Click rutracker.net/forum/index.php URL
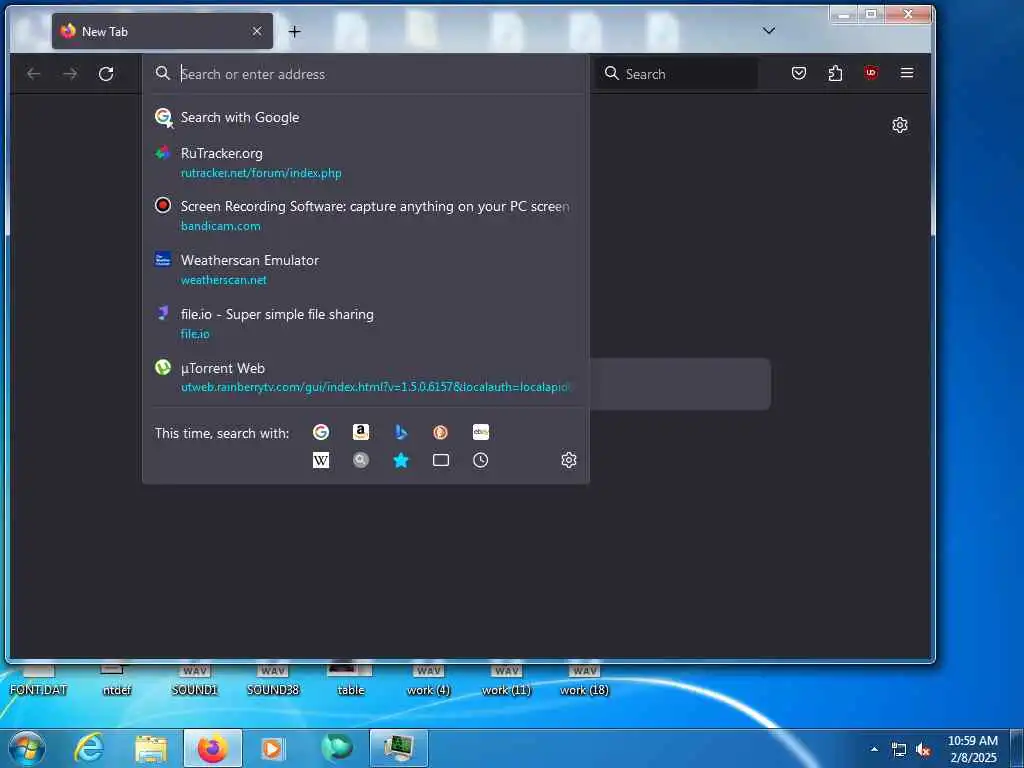Viewport: 1024px width, 768px height. (x=261, y=173)
